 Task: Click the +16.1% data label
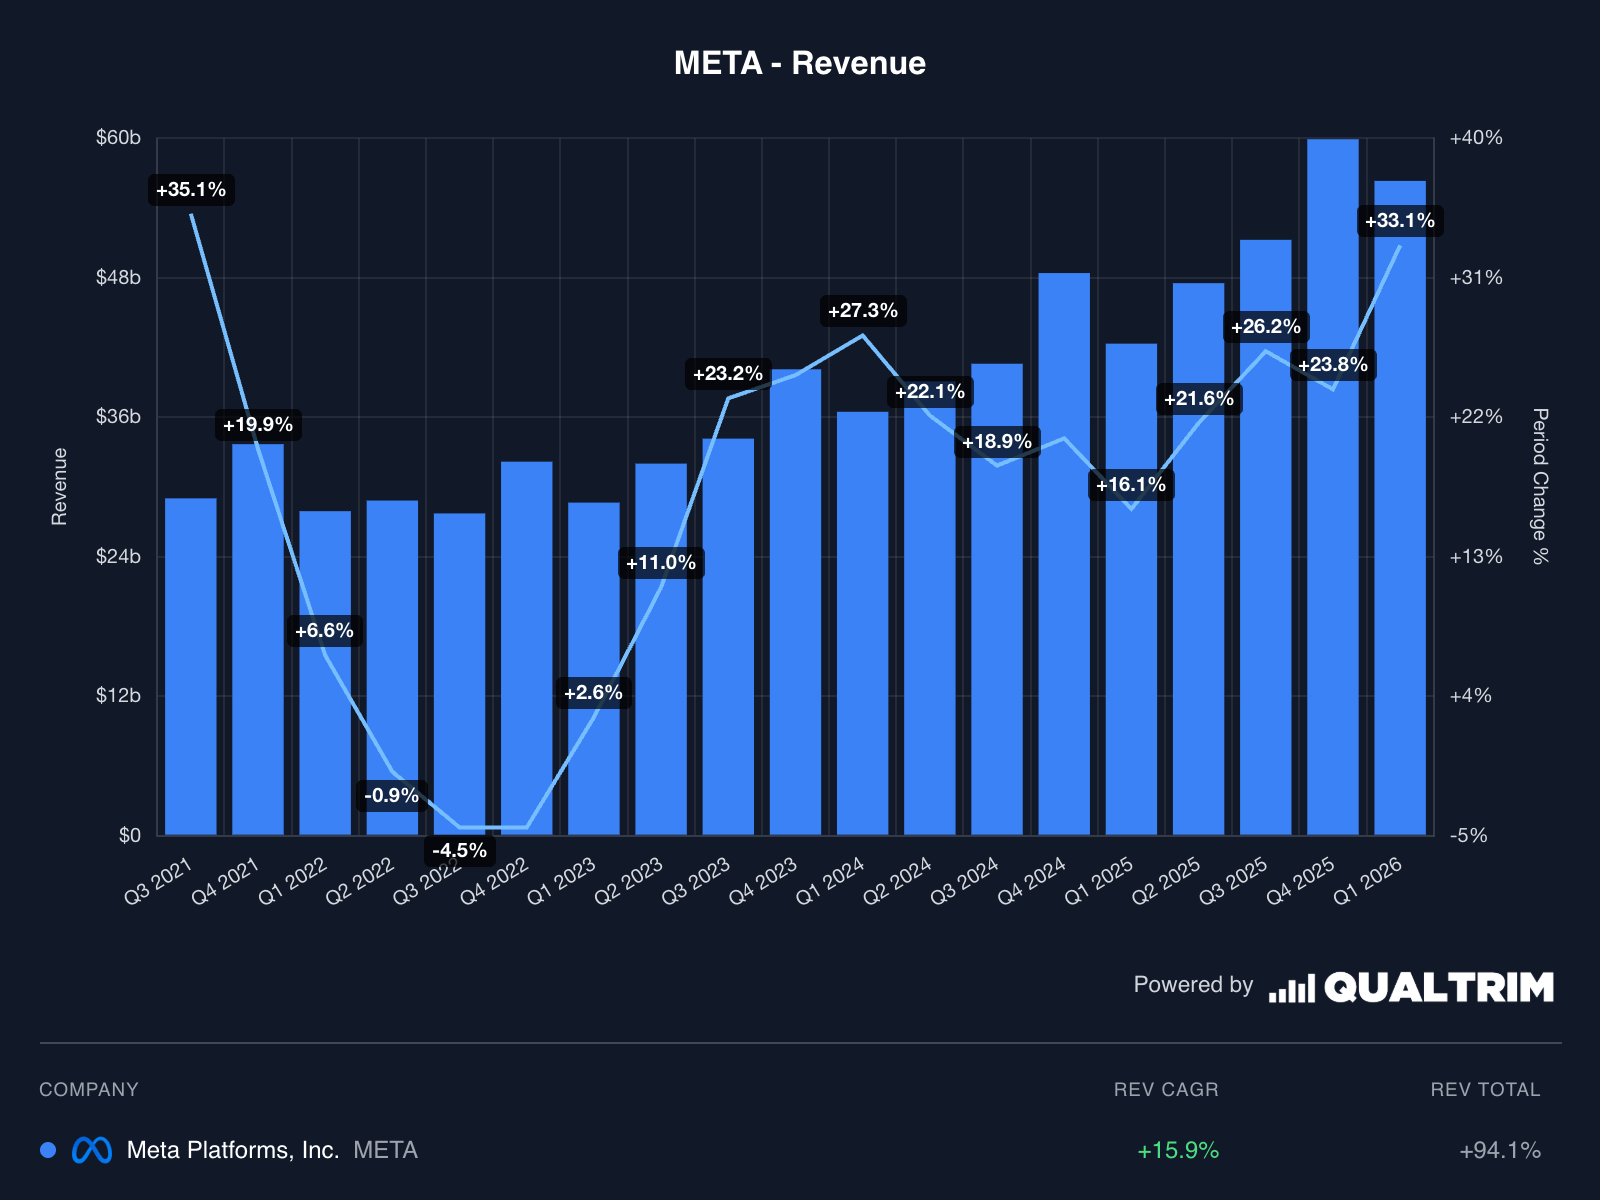click(x=1131, y=485)
